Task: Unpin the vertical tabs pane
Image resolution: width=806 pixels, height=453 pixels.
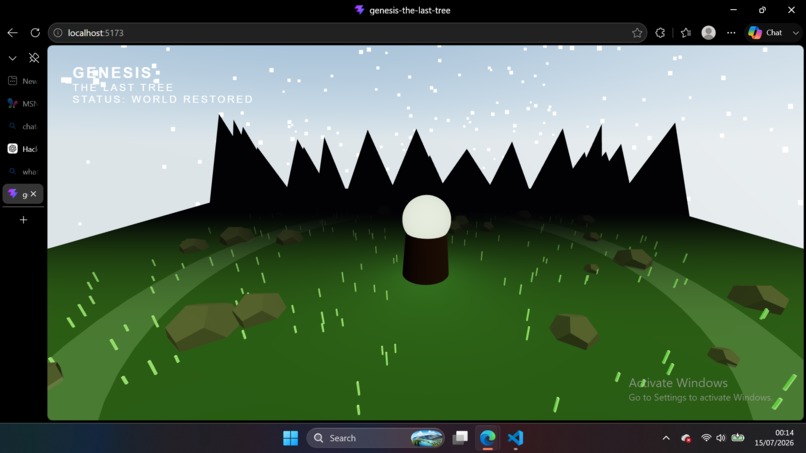Action: [x=34, y=58]
